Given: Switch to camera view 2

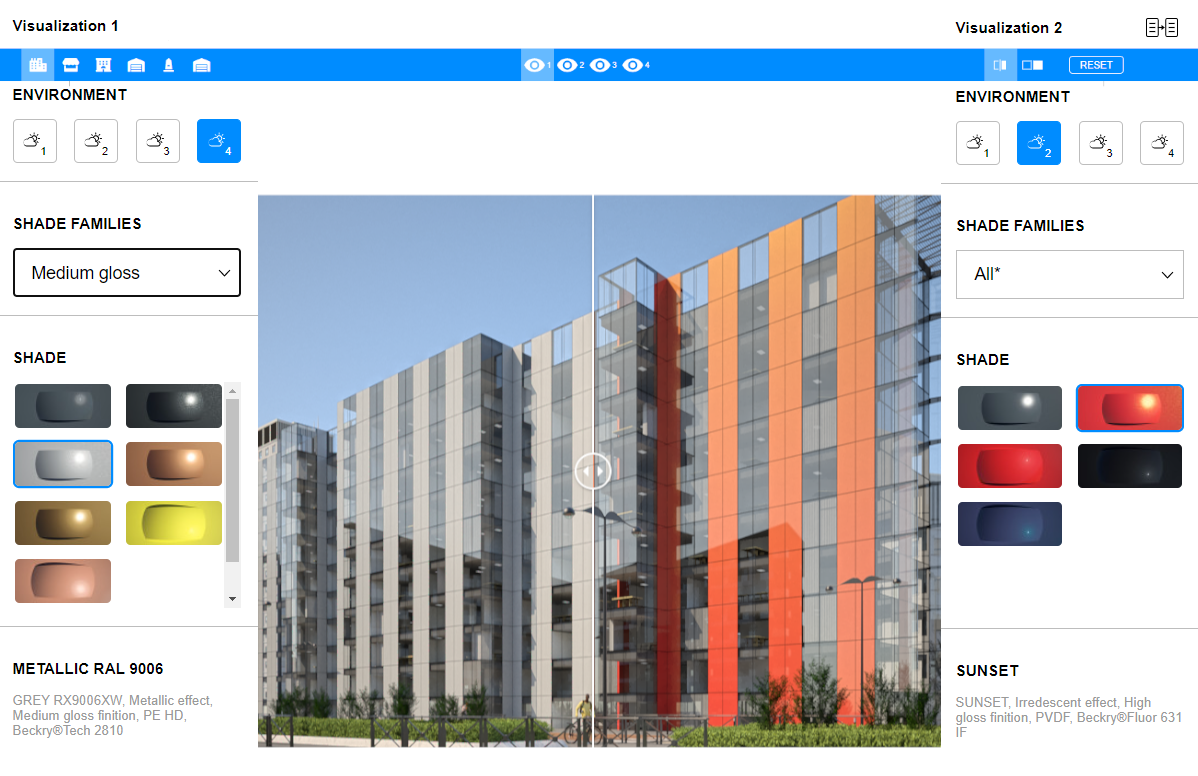Looking at the screenshot, I should [x=571, y=65].
